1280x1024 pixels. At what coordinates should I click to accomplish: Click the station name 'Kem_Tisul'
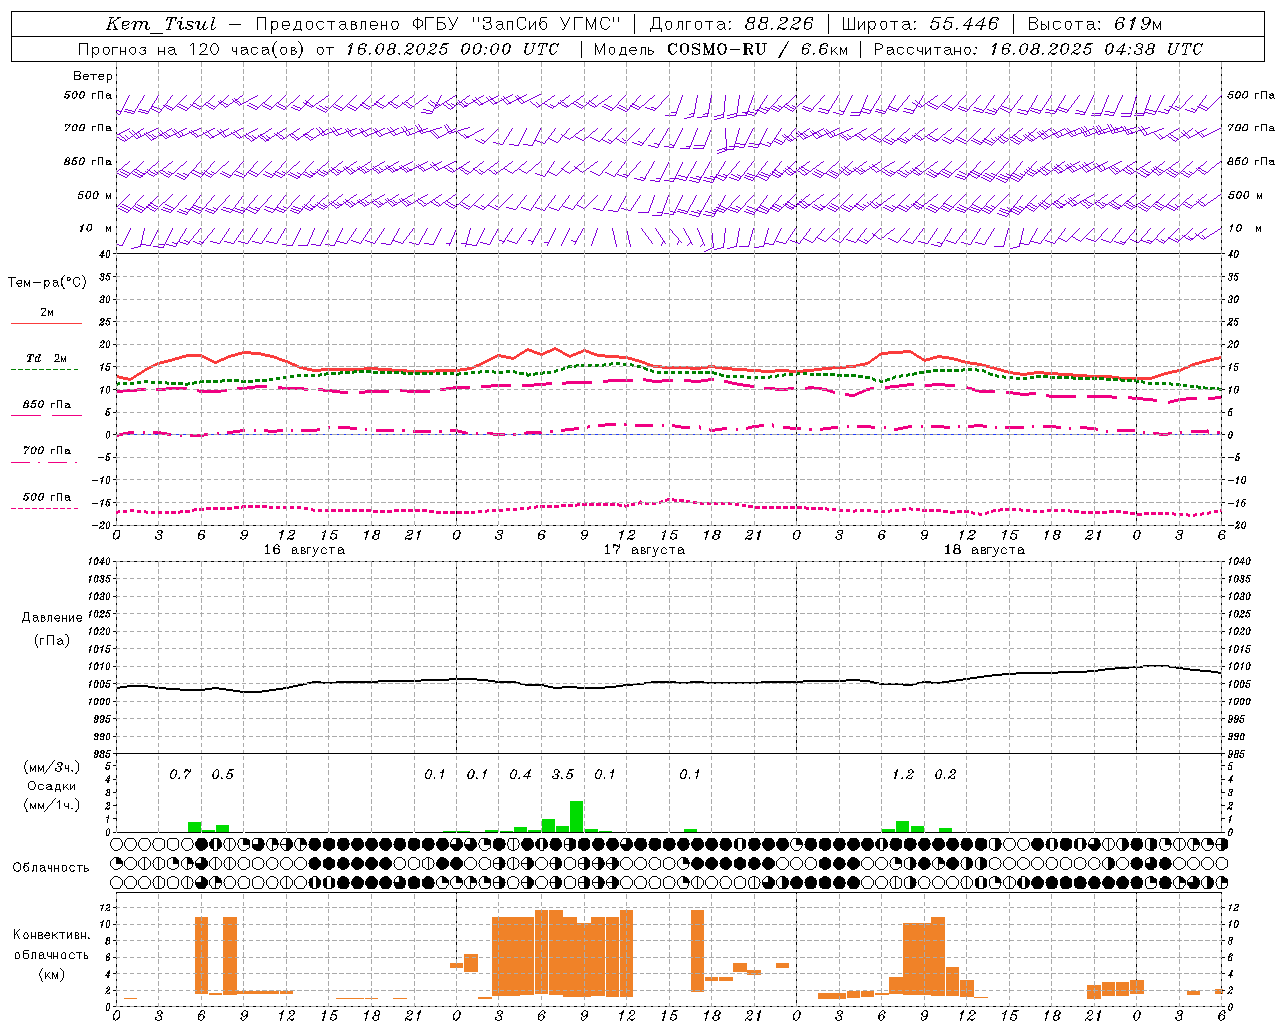[161, 24]
